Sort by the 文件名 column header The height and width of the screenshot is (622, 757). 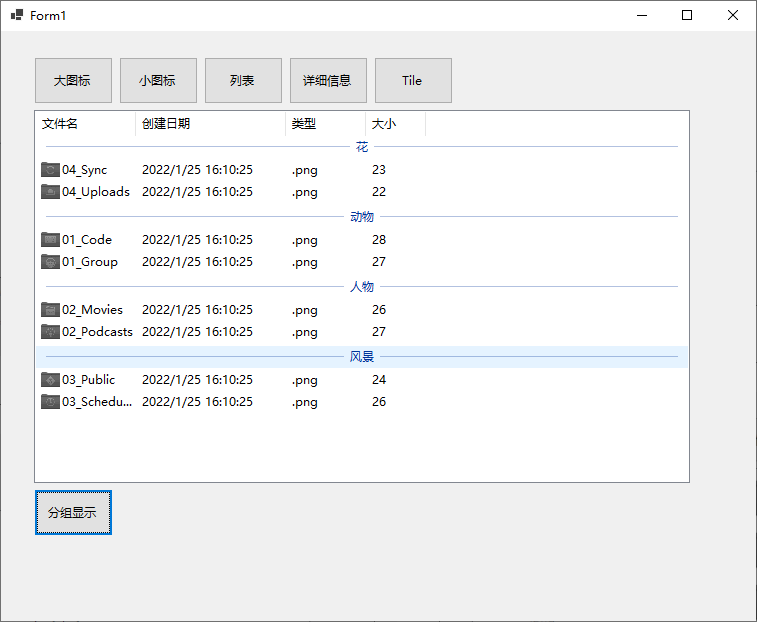(85, 124)
